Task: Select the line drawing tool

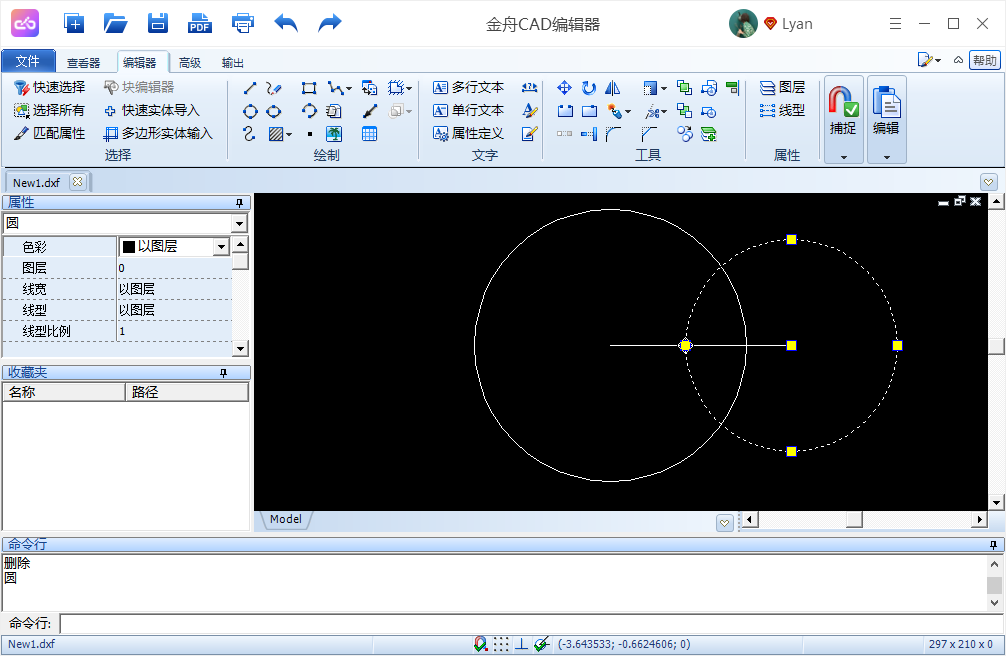Action: (x=250, y=88)
